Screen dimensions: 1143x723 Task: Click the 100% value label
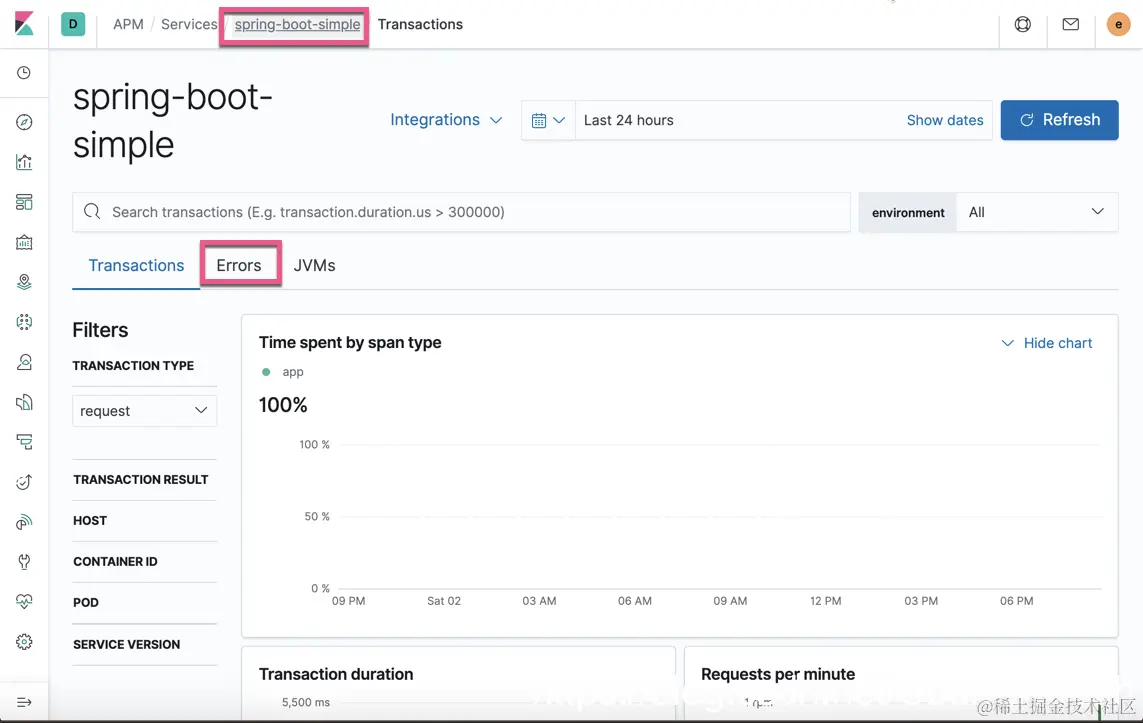(x=283, y=405)
